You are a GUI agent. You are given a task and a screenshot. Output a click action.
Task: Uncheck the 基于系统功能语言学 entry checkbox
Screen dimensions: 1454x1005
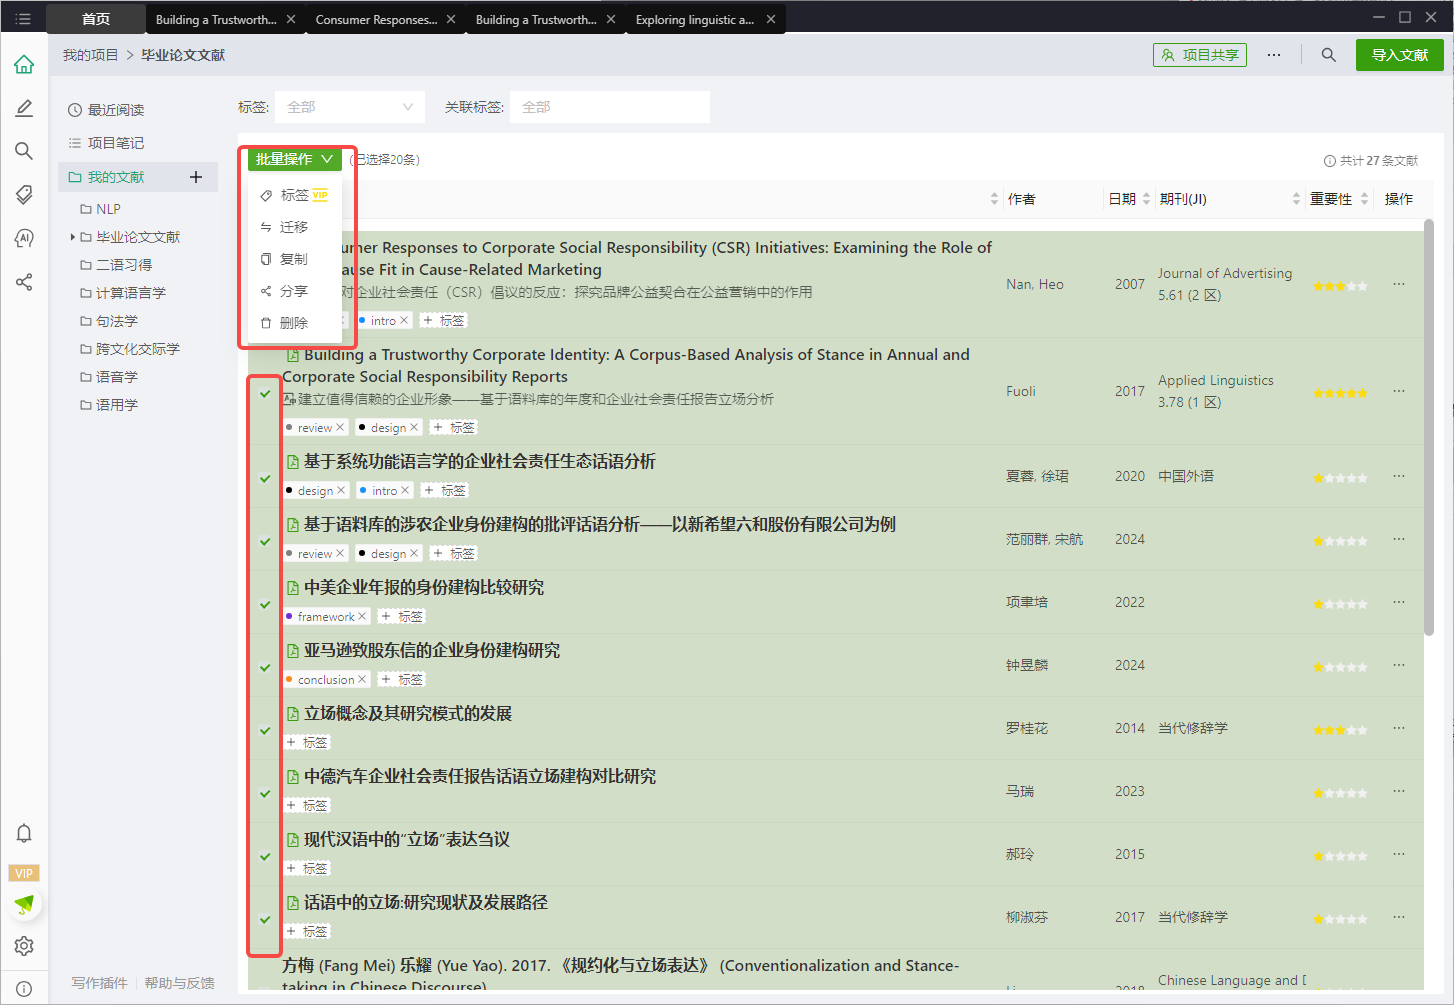click(265, 478)
